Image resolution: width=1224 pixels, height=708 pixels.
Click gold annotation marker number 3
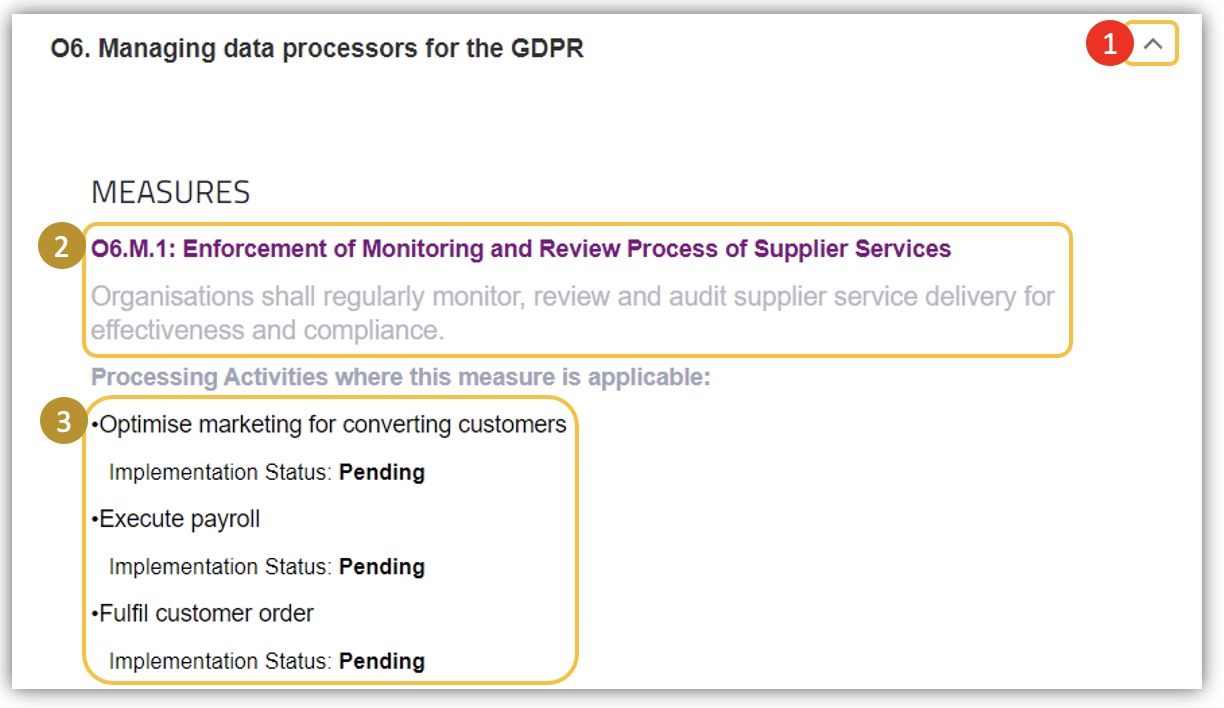[x=62, y=423]
